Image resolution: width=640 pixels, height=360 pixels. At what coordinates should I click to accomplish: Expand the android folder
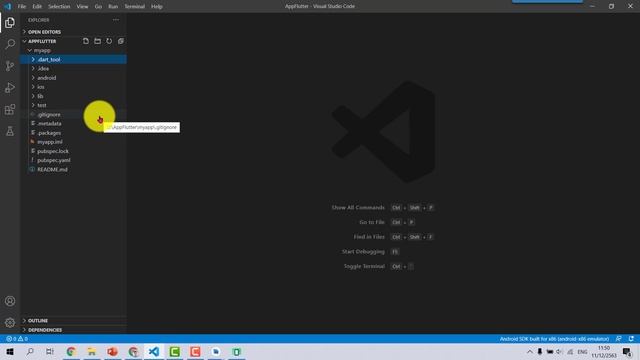(x=73, y=78)
